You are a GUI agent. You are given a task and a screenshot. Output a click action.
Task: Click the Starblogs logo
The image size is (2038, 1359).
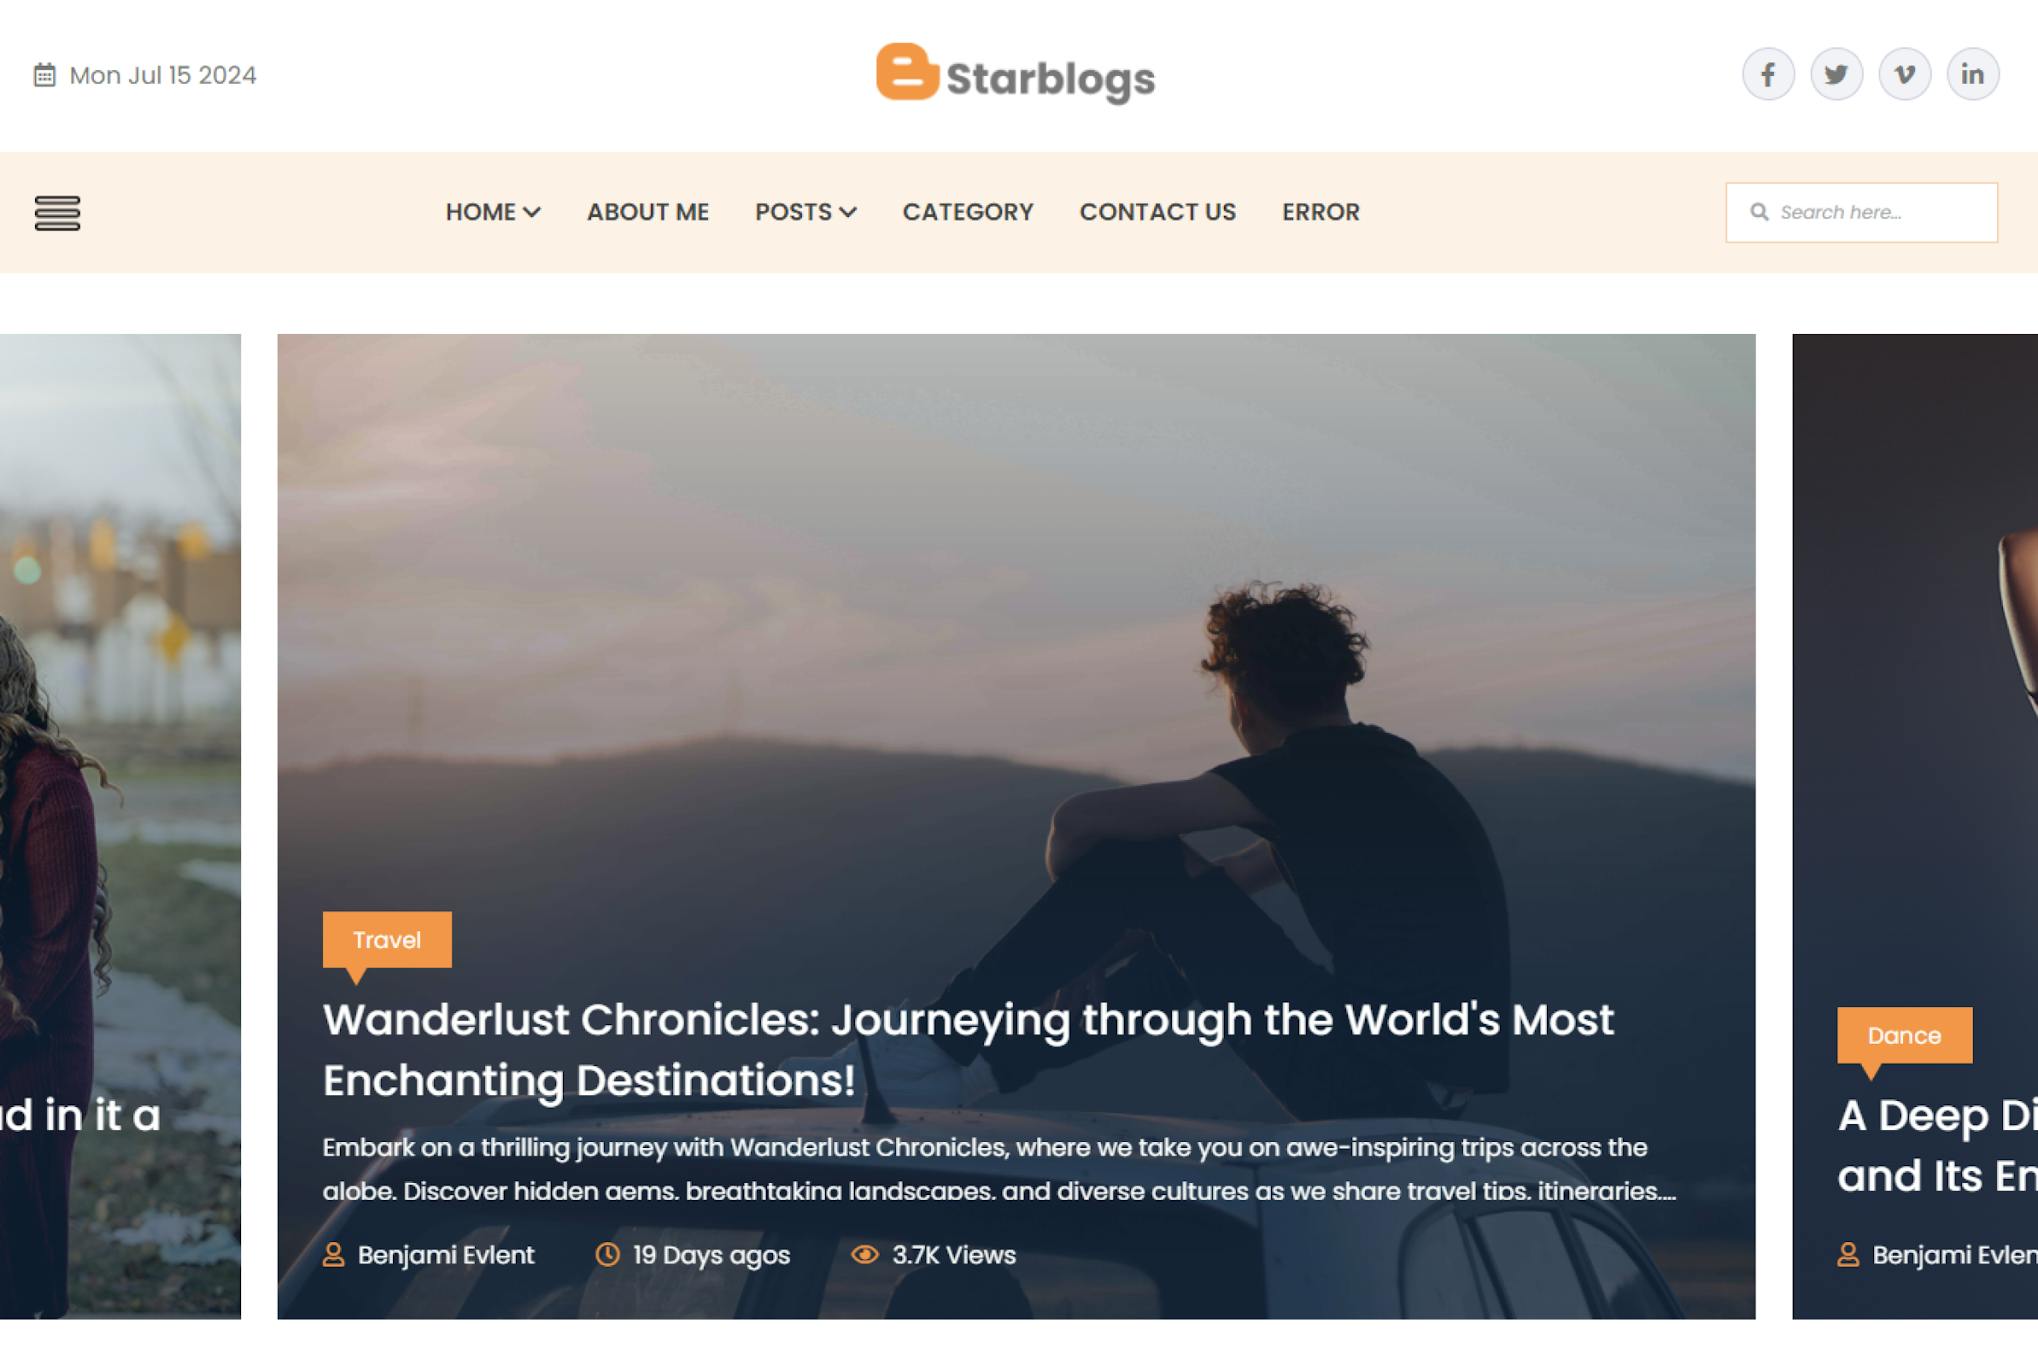tap(1016, 73)
